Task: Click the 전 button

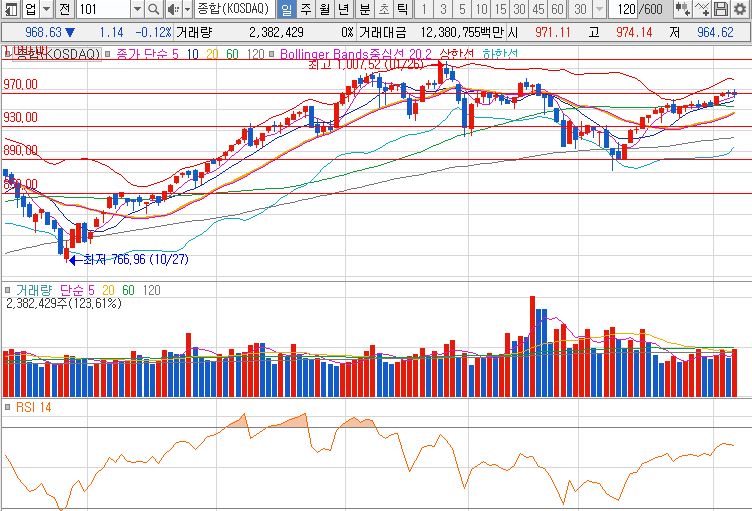Action: 65,9
